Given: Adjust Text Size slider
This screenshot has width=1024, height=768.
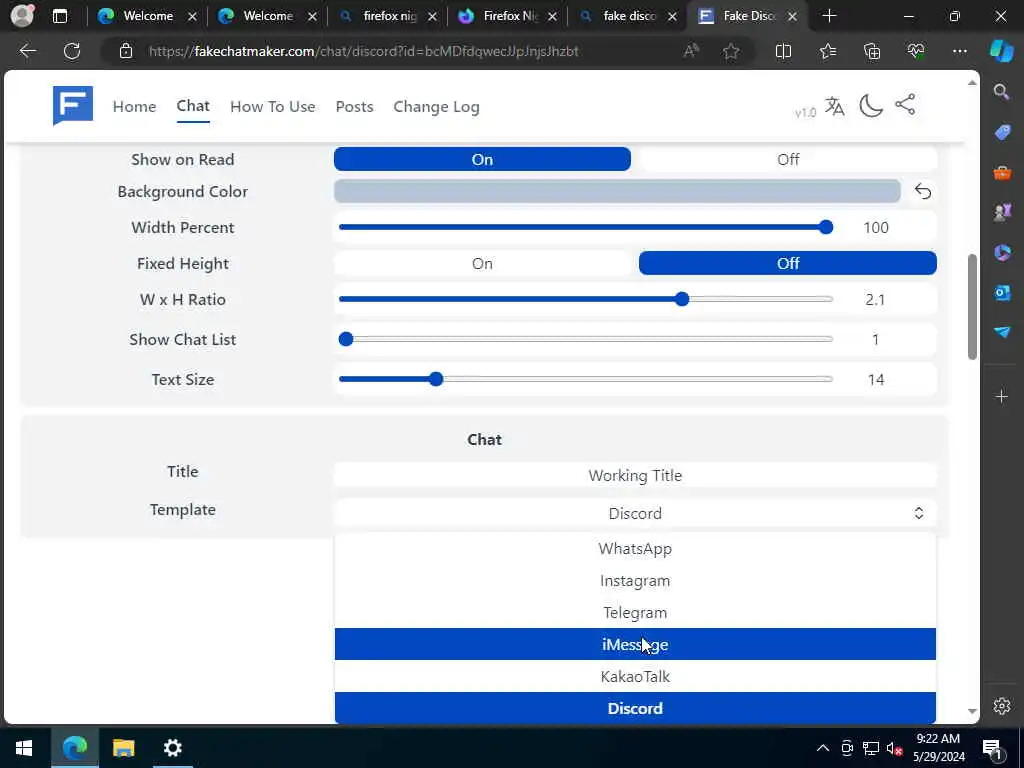Looking at the screenshot, I should click(x=586, y=379).
